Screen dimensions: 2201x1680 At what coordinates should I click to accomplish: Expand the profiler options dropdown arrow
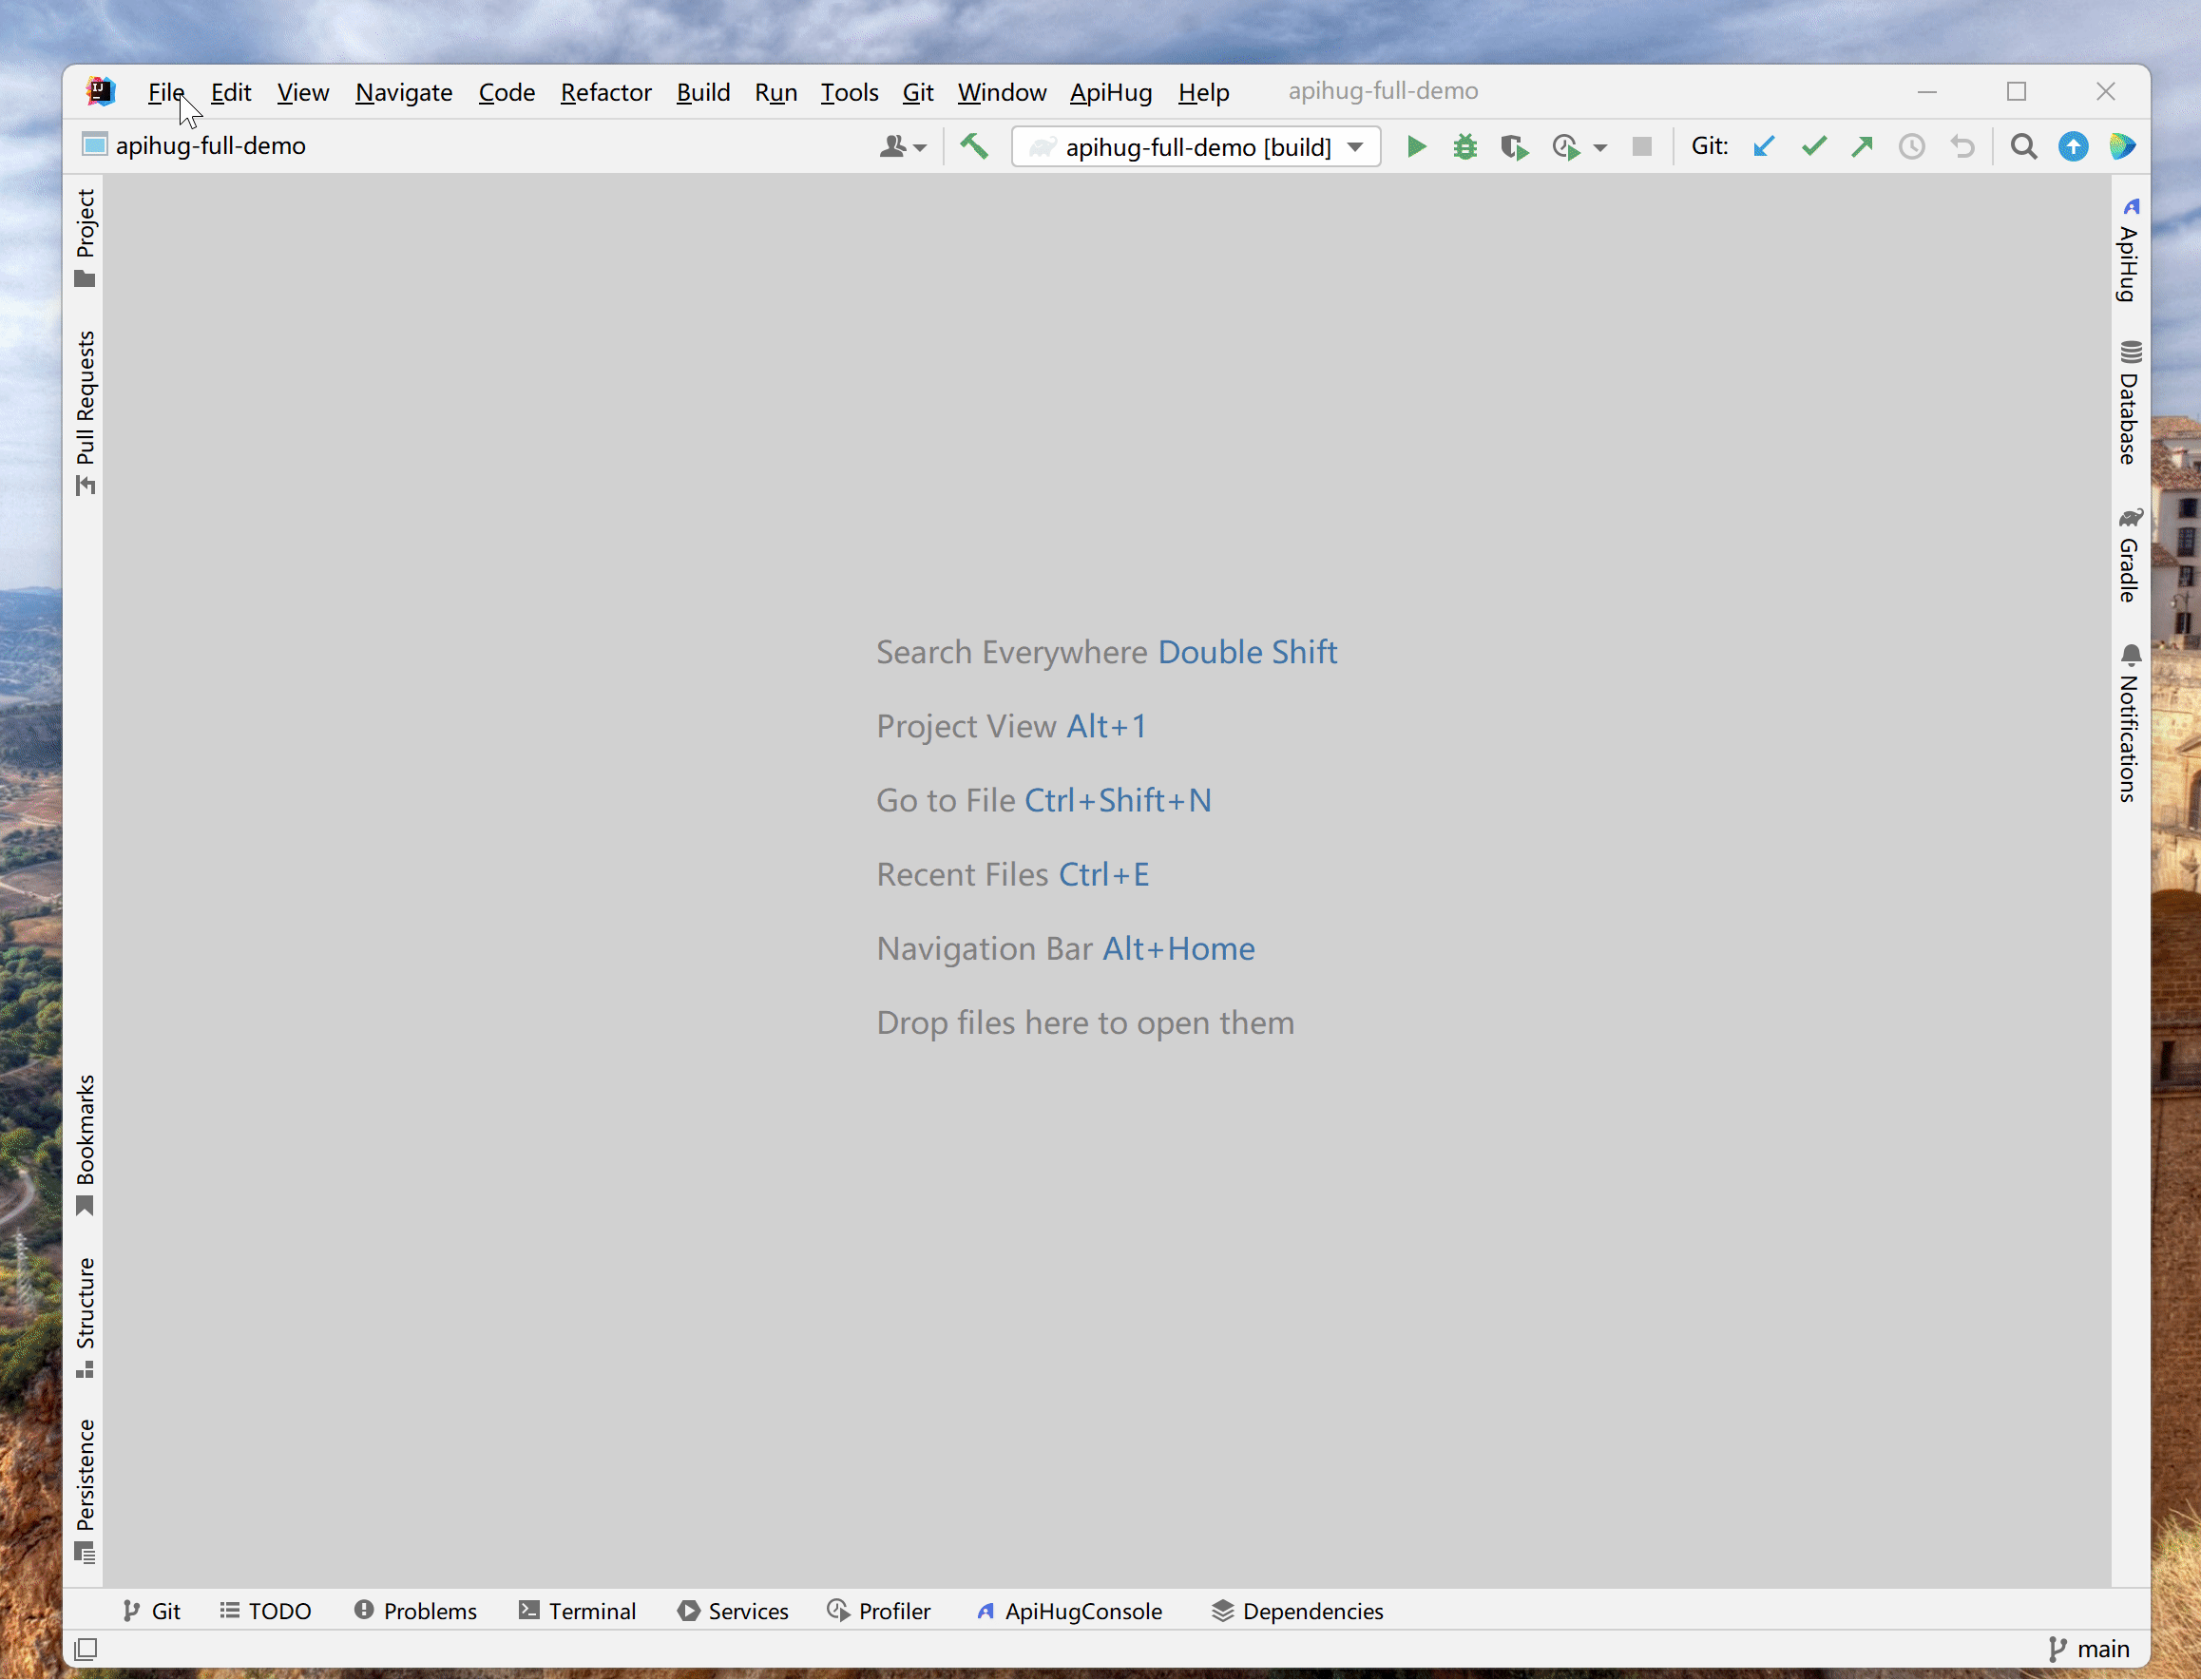pyautogui.click(x=1602, y=146)
